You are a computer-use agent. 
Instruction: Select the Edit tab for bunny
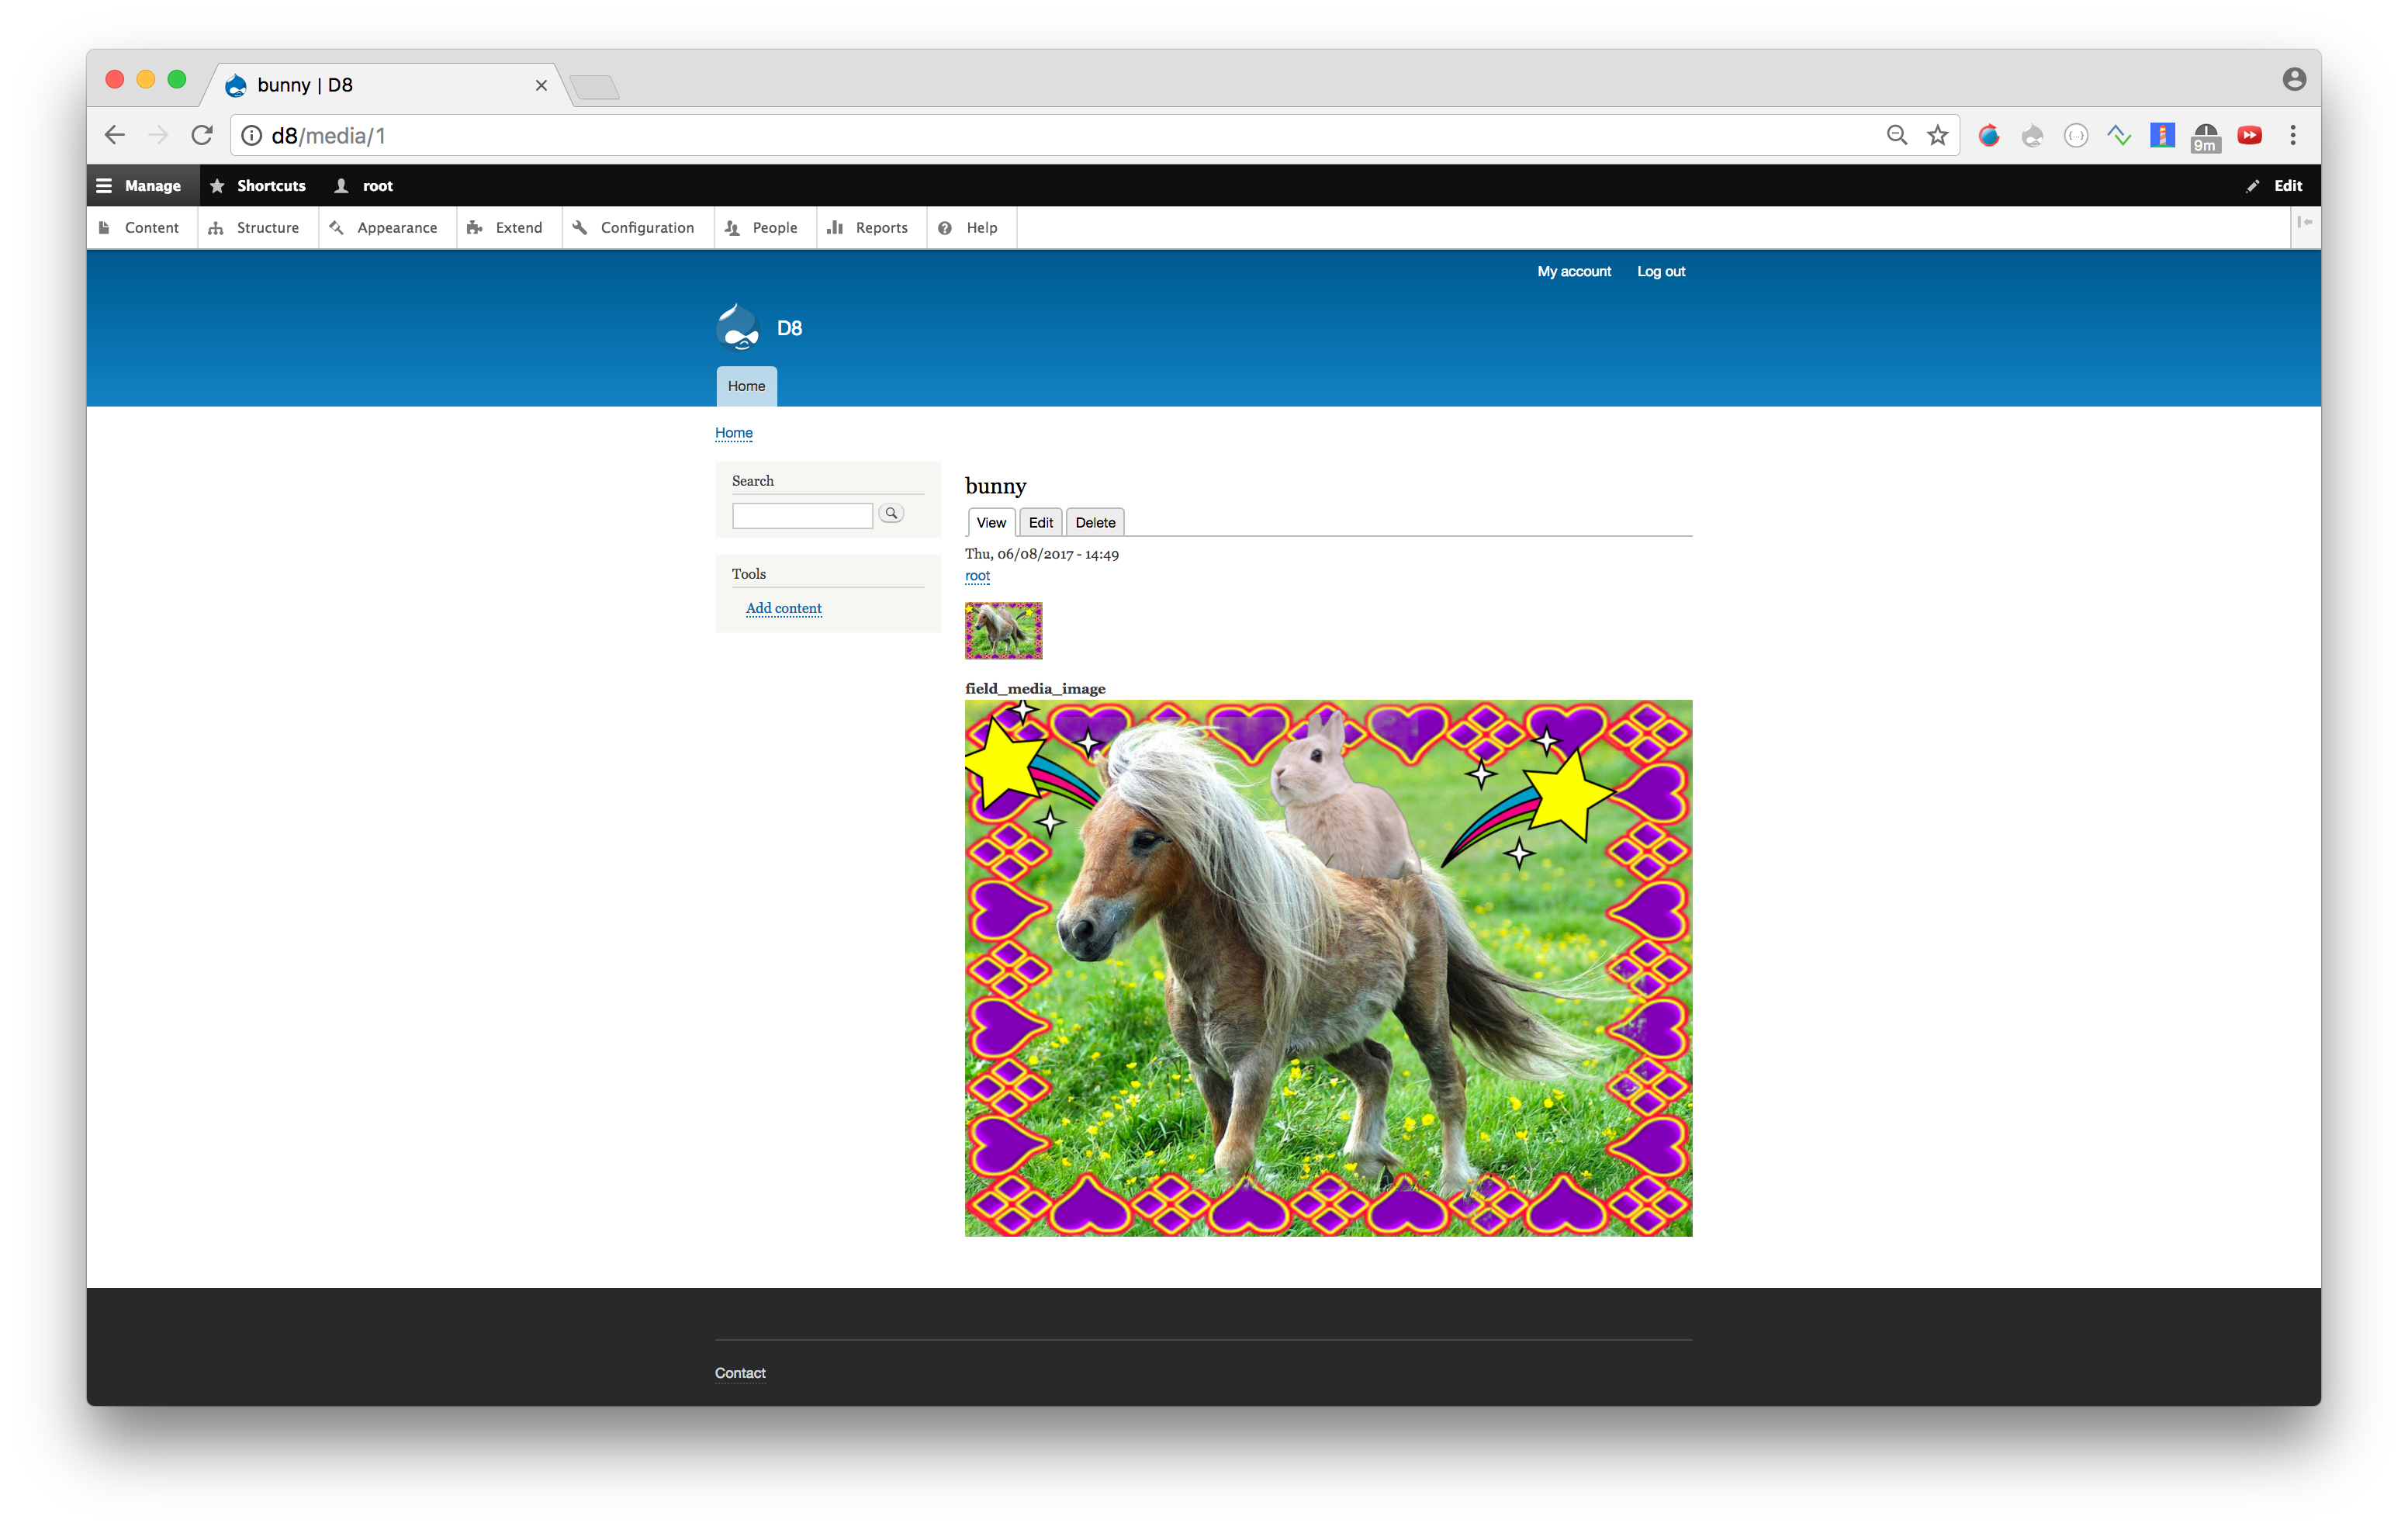[x=1040, y=523]
